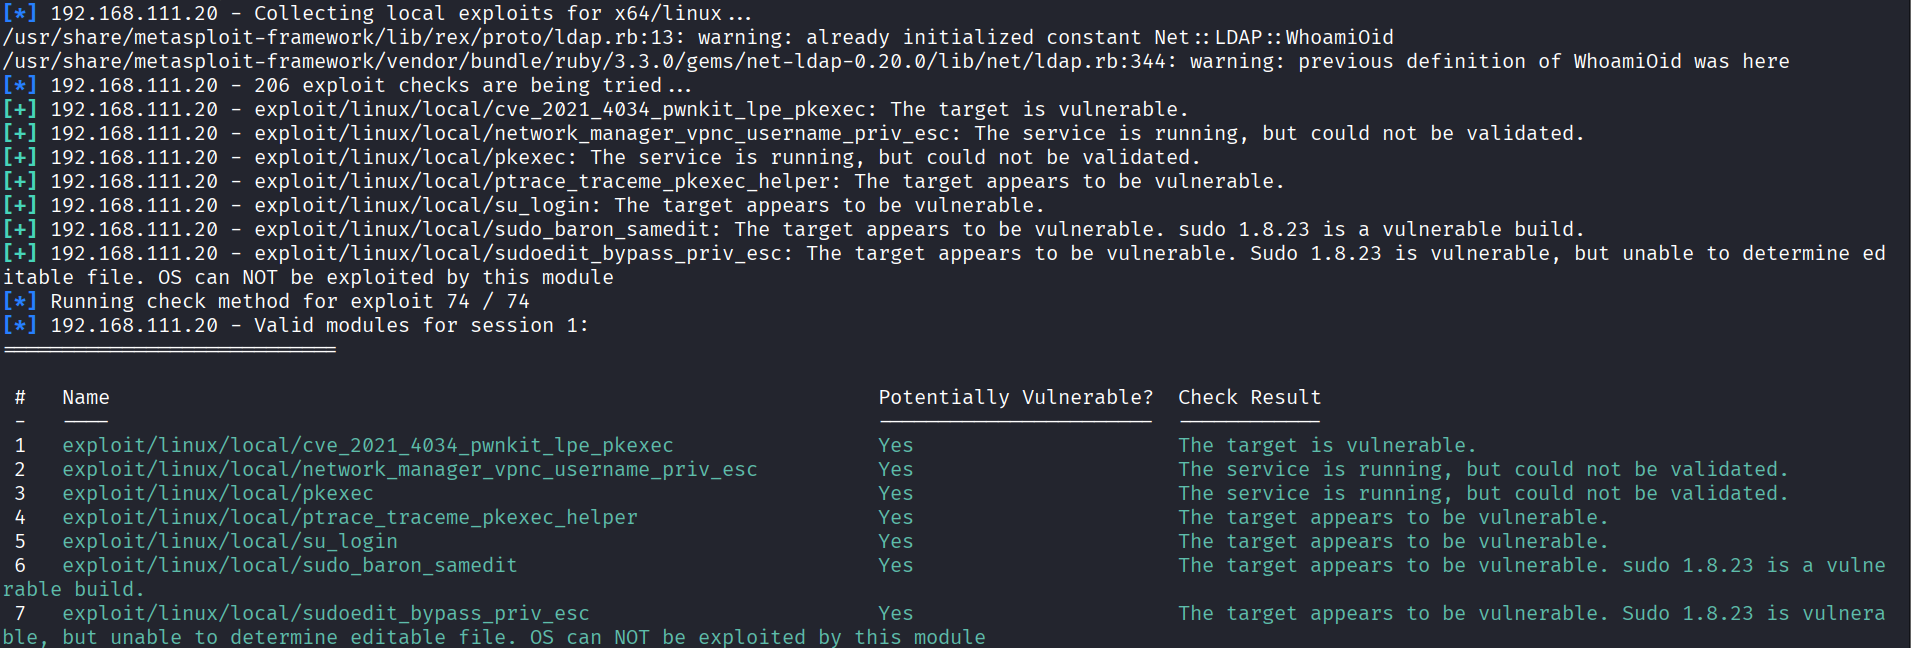Click "Yes" in the pwnkit table row

(895, 445)
